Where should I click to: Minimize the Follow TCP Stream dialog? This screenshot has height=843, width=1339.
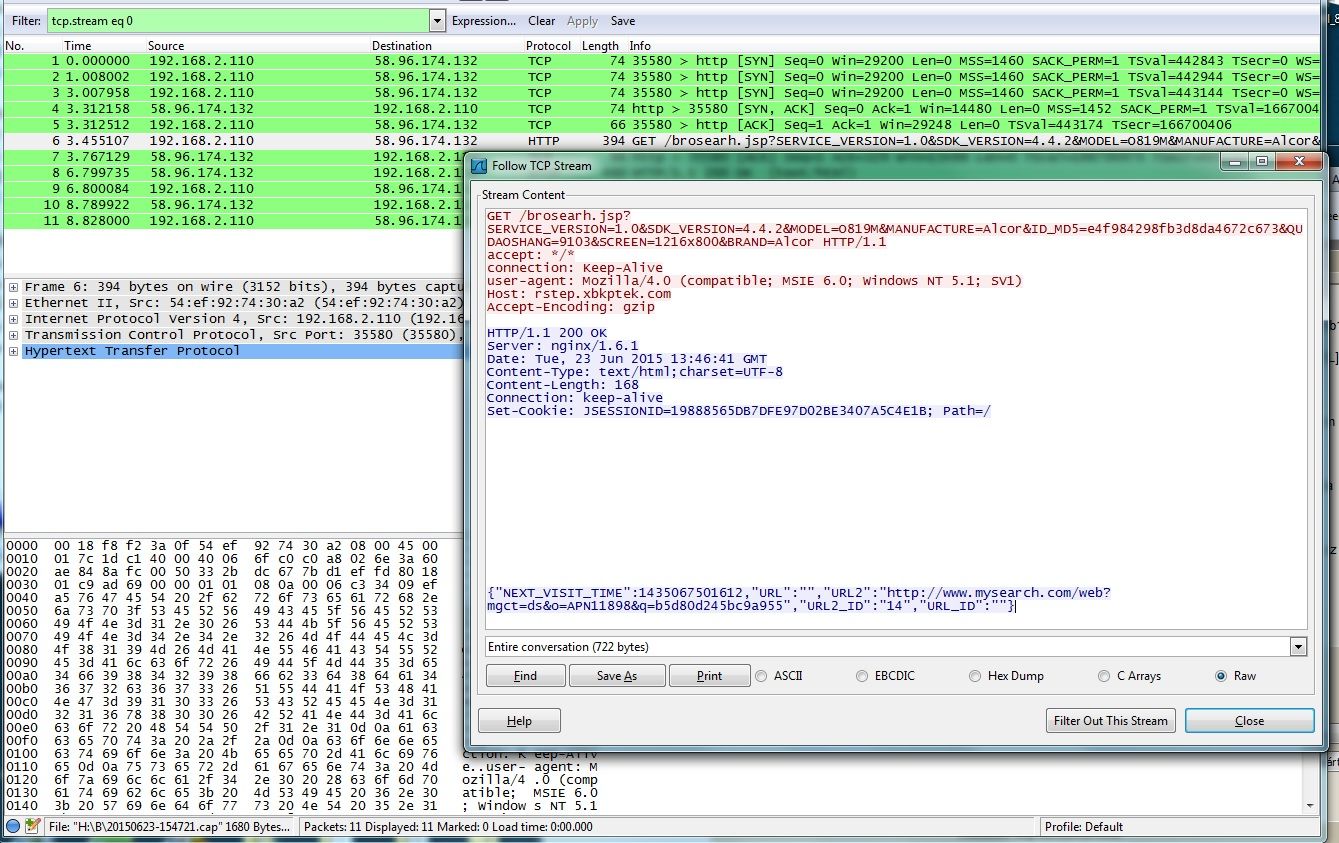[1237, 162]
